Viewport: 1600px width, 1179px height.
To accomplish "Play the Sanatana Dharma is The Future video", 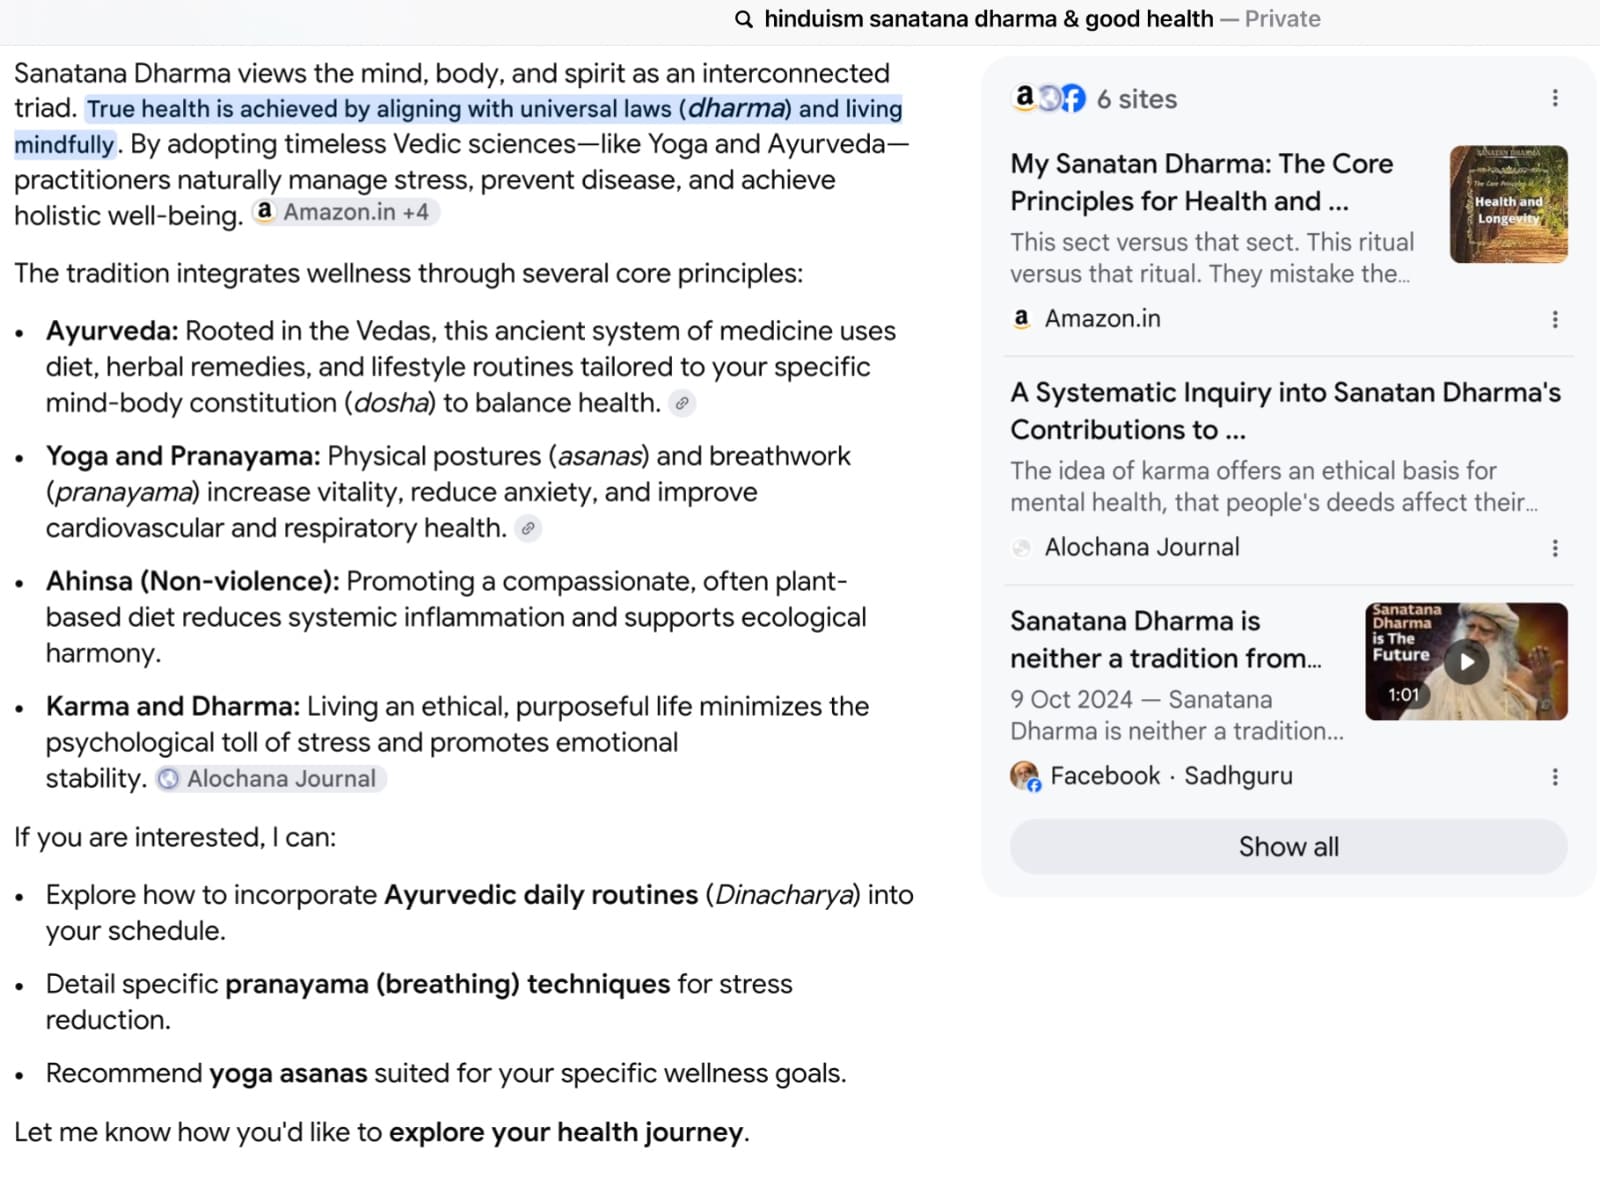I will 1466,661.
